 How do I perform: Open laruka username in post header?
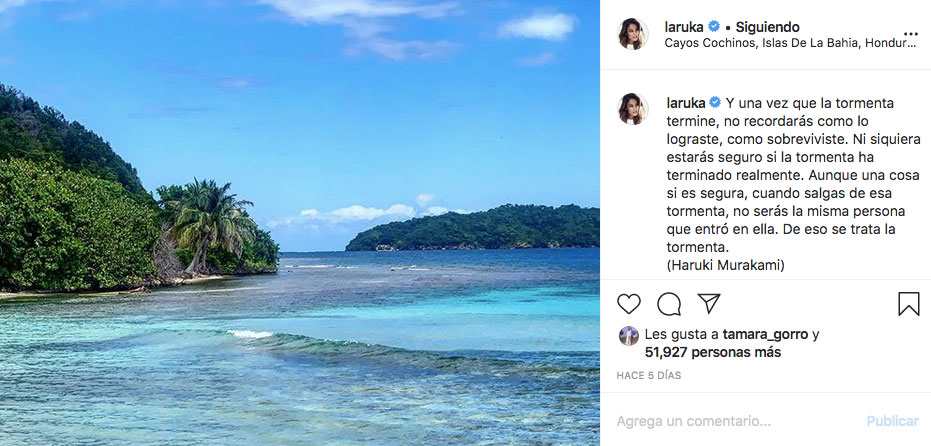tap(684, 27)
